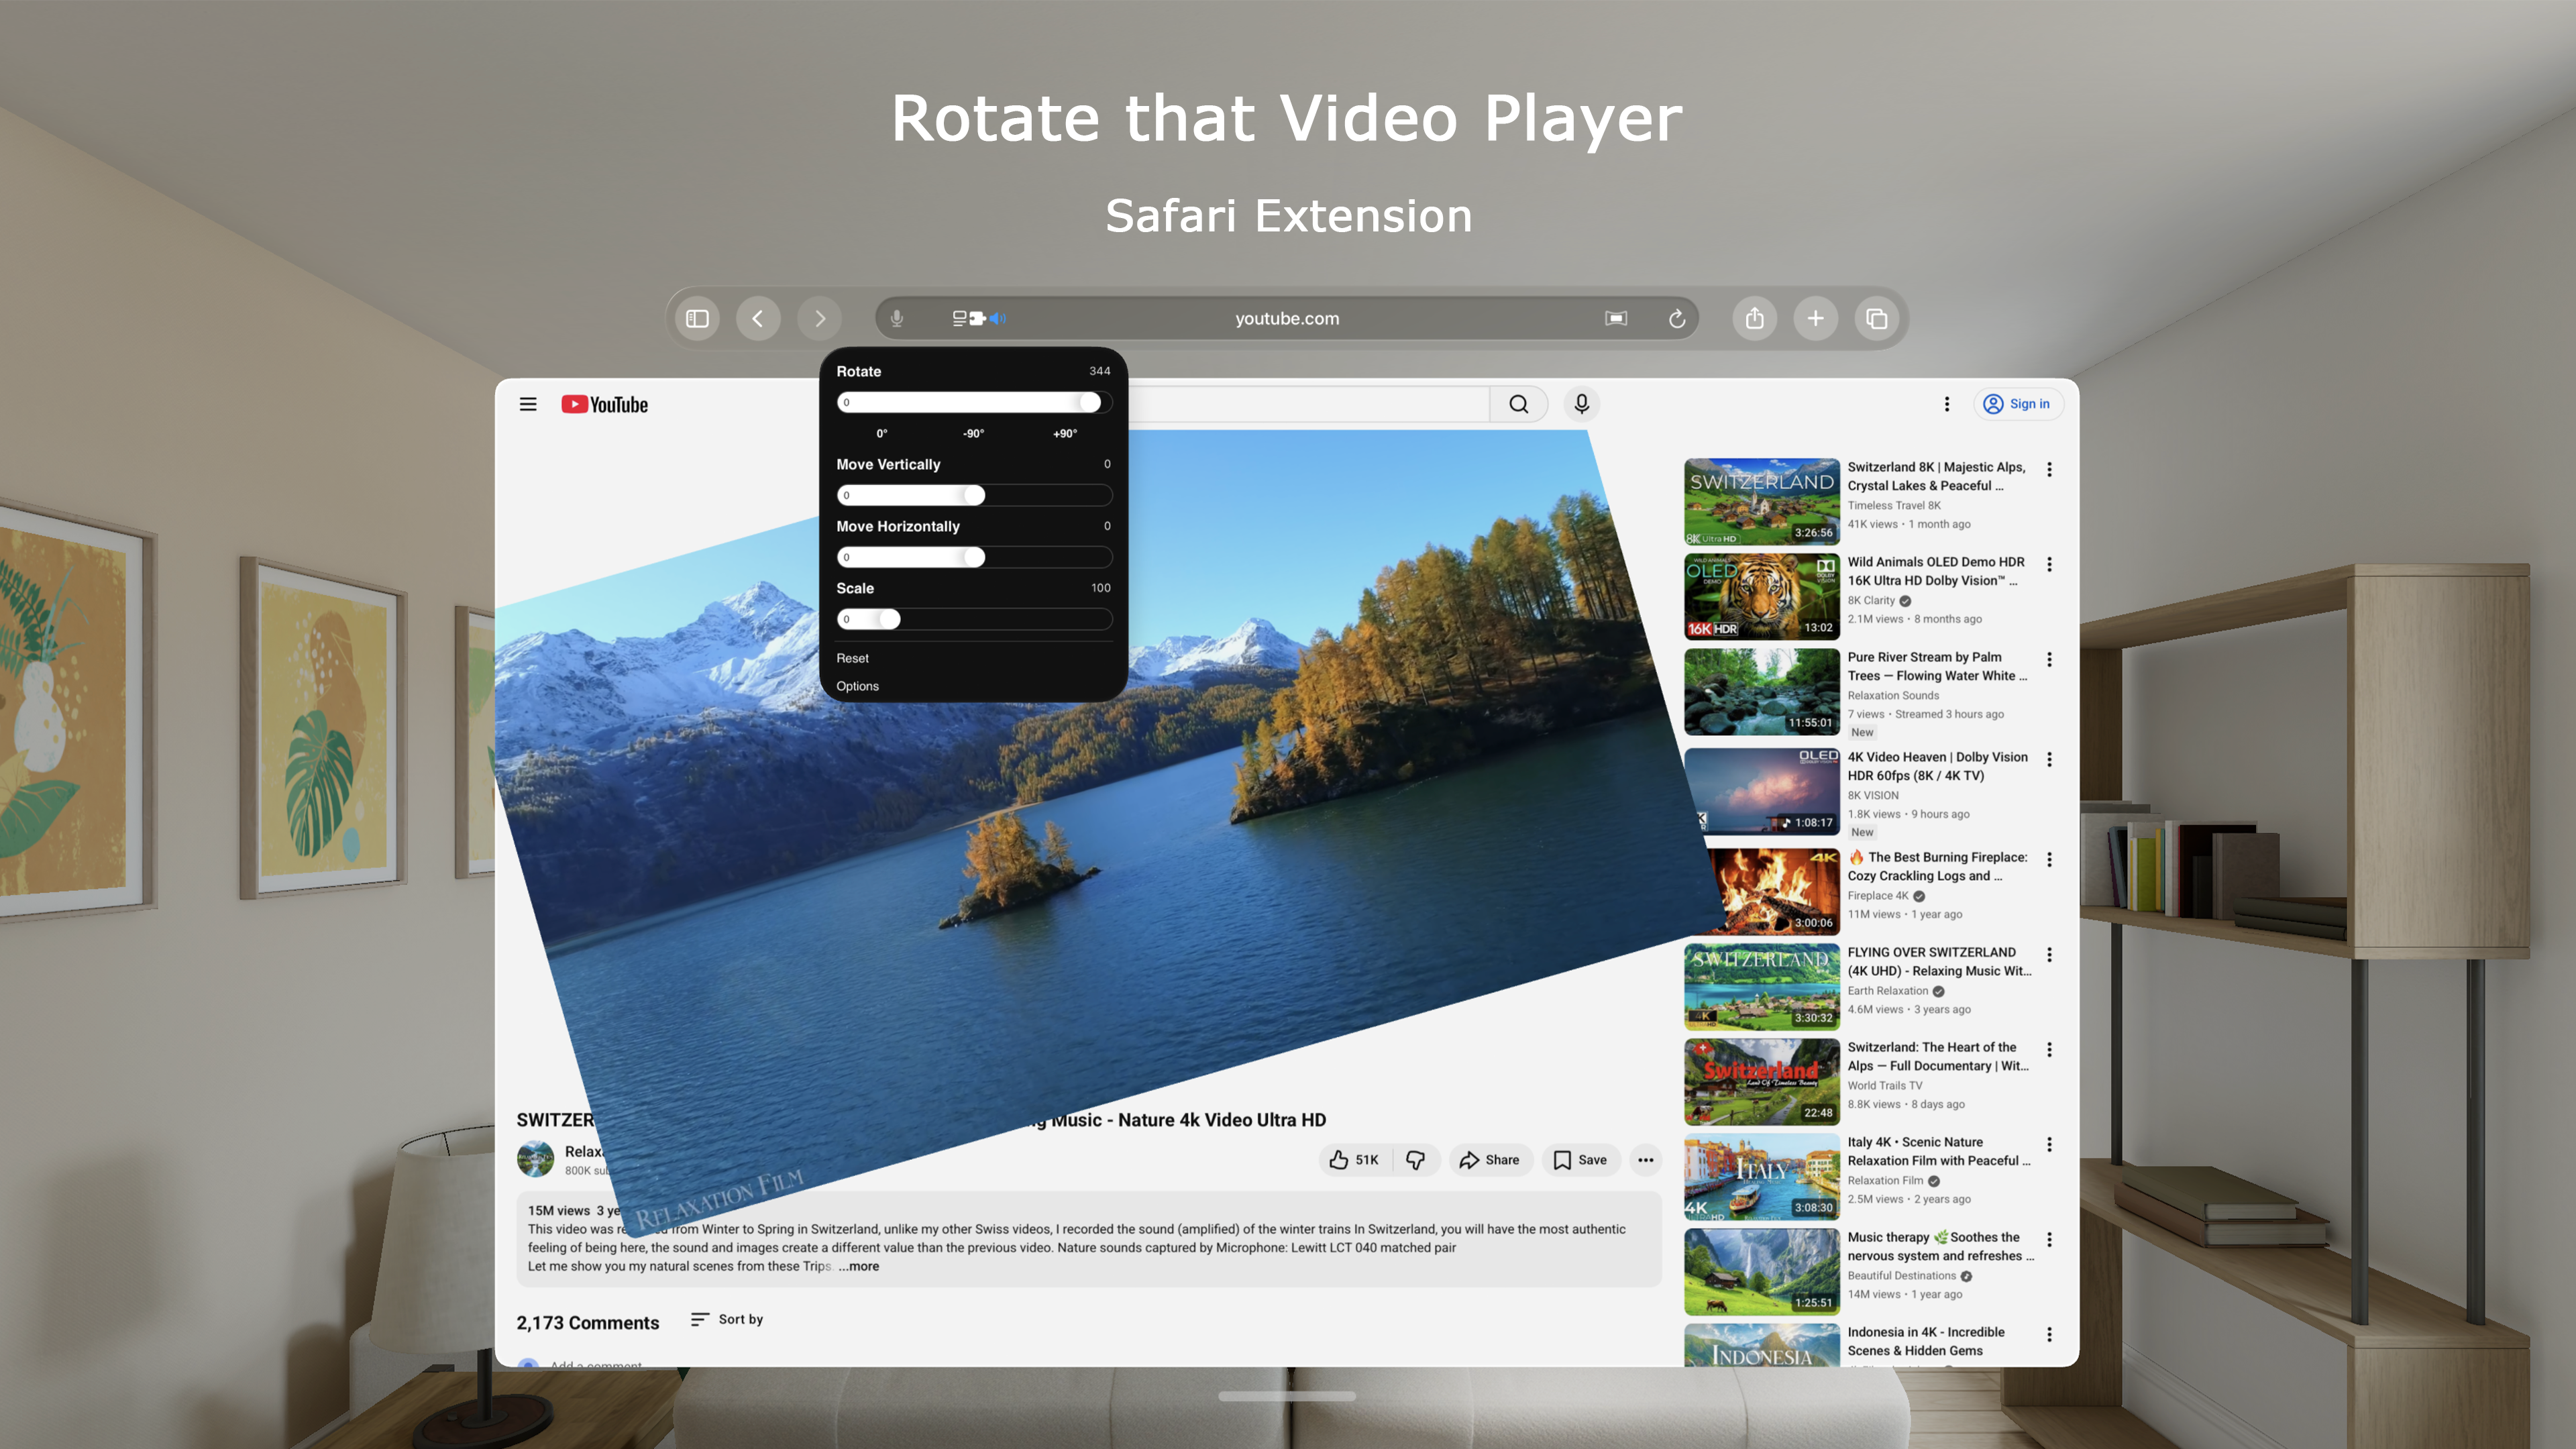Image resolution: width=2576 pixels, height=1449 pixels.
Task: Click the YouTube logo
Action: pos(604,404)
